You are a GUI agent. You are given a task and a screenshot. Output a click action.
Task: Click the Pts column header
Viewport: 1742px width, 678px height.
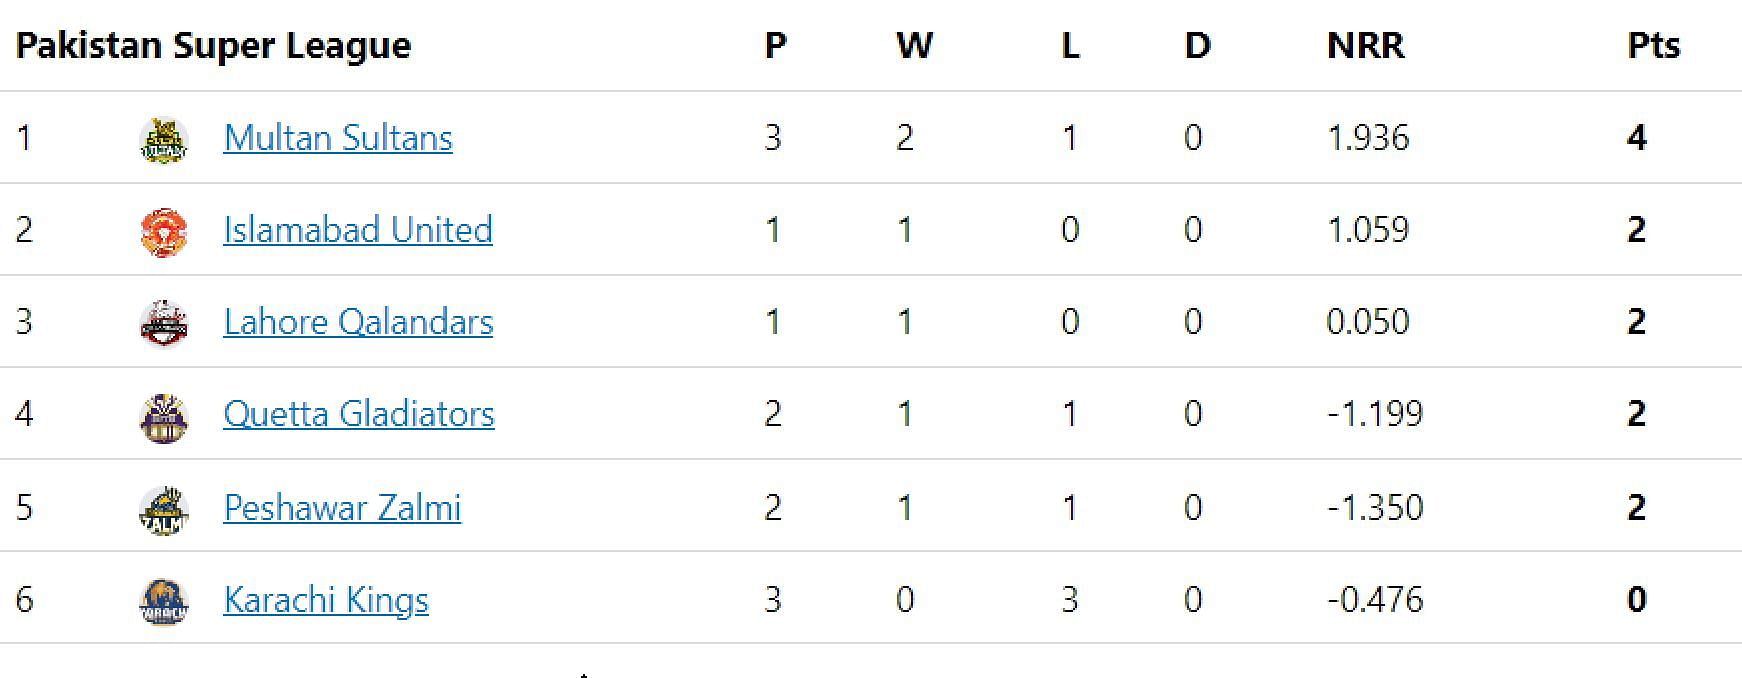click(x=1654, y=46)
